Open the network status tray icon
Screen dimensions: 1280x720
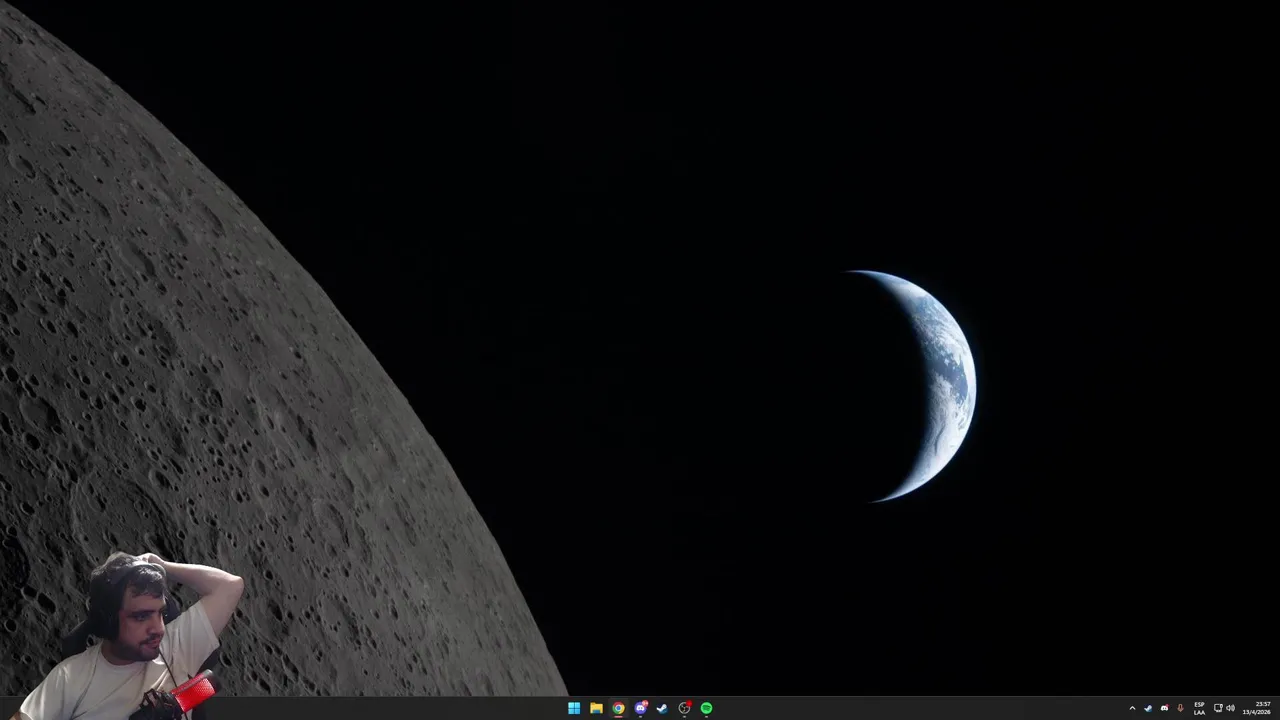coord(1218,708)
